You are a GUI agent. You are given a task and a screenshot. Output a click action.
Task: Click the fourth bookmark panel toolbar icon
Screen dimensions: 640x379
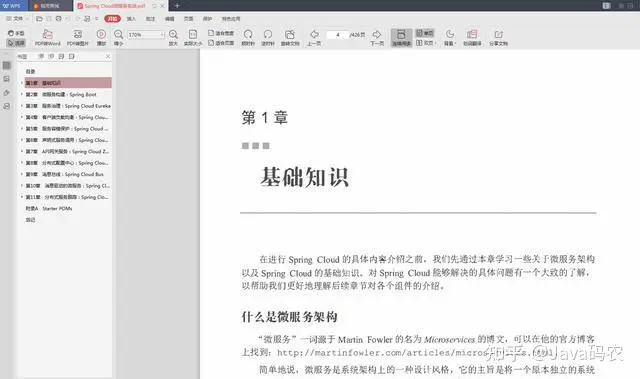tap(71, 56)
